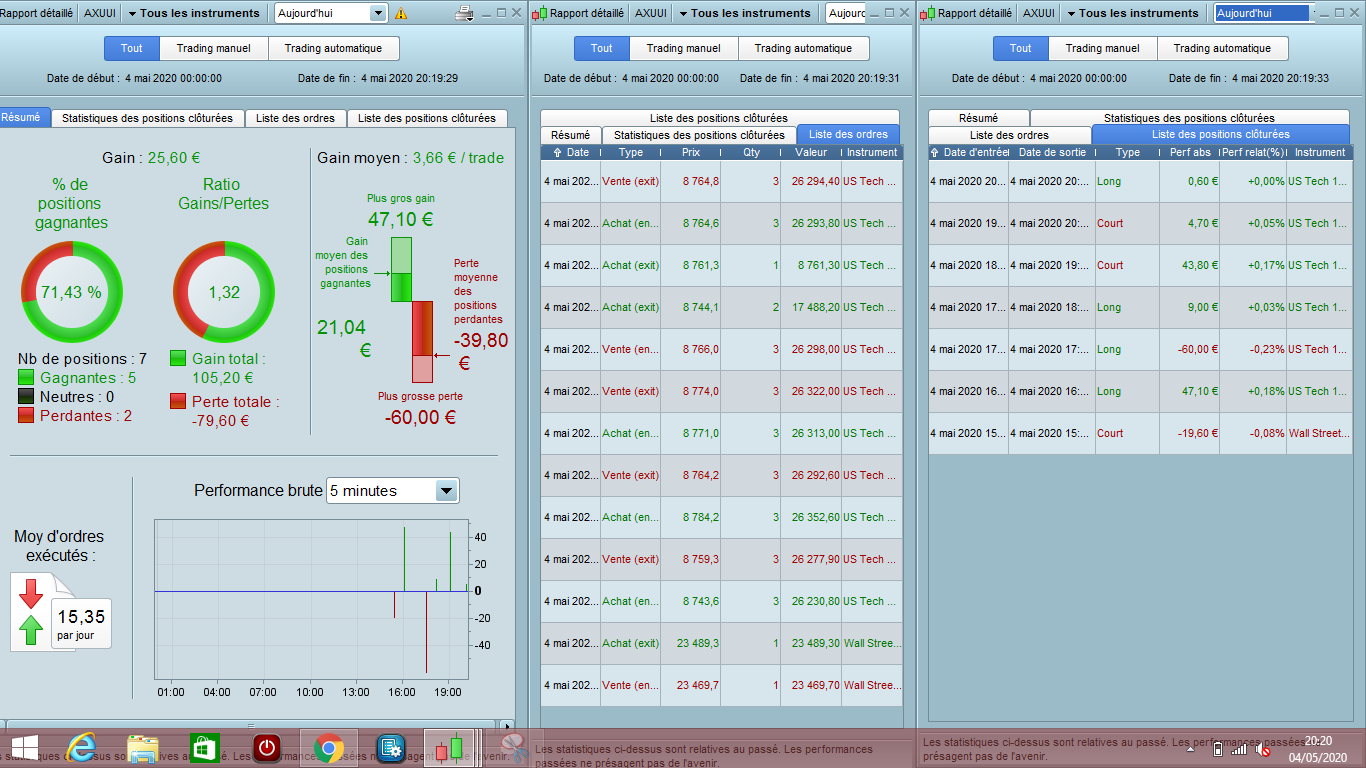
Task: Click the sort arrow in the orders Date header
Action: 557,152
